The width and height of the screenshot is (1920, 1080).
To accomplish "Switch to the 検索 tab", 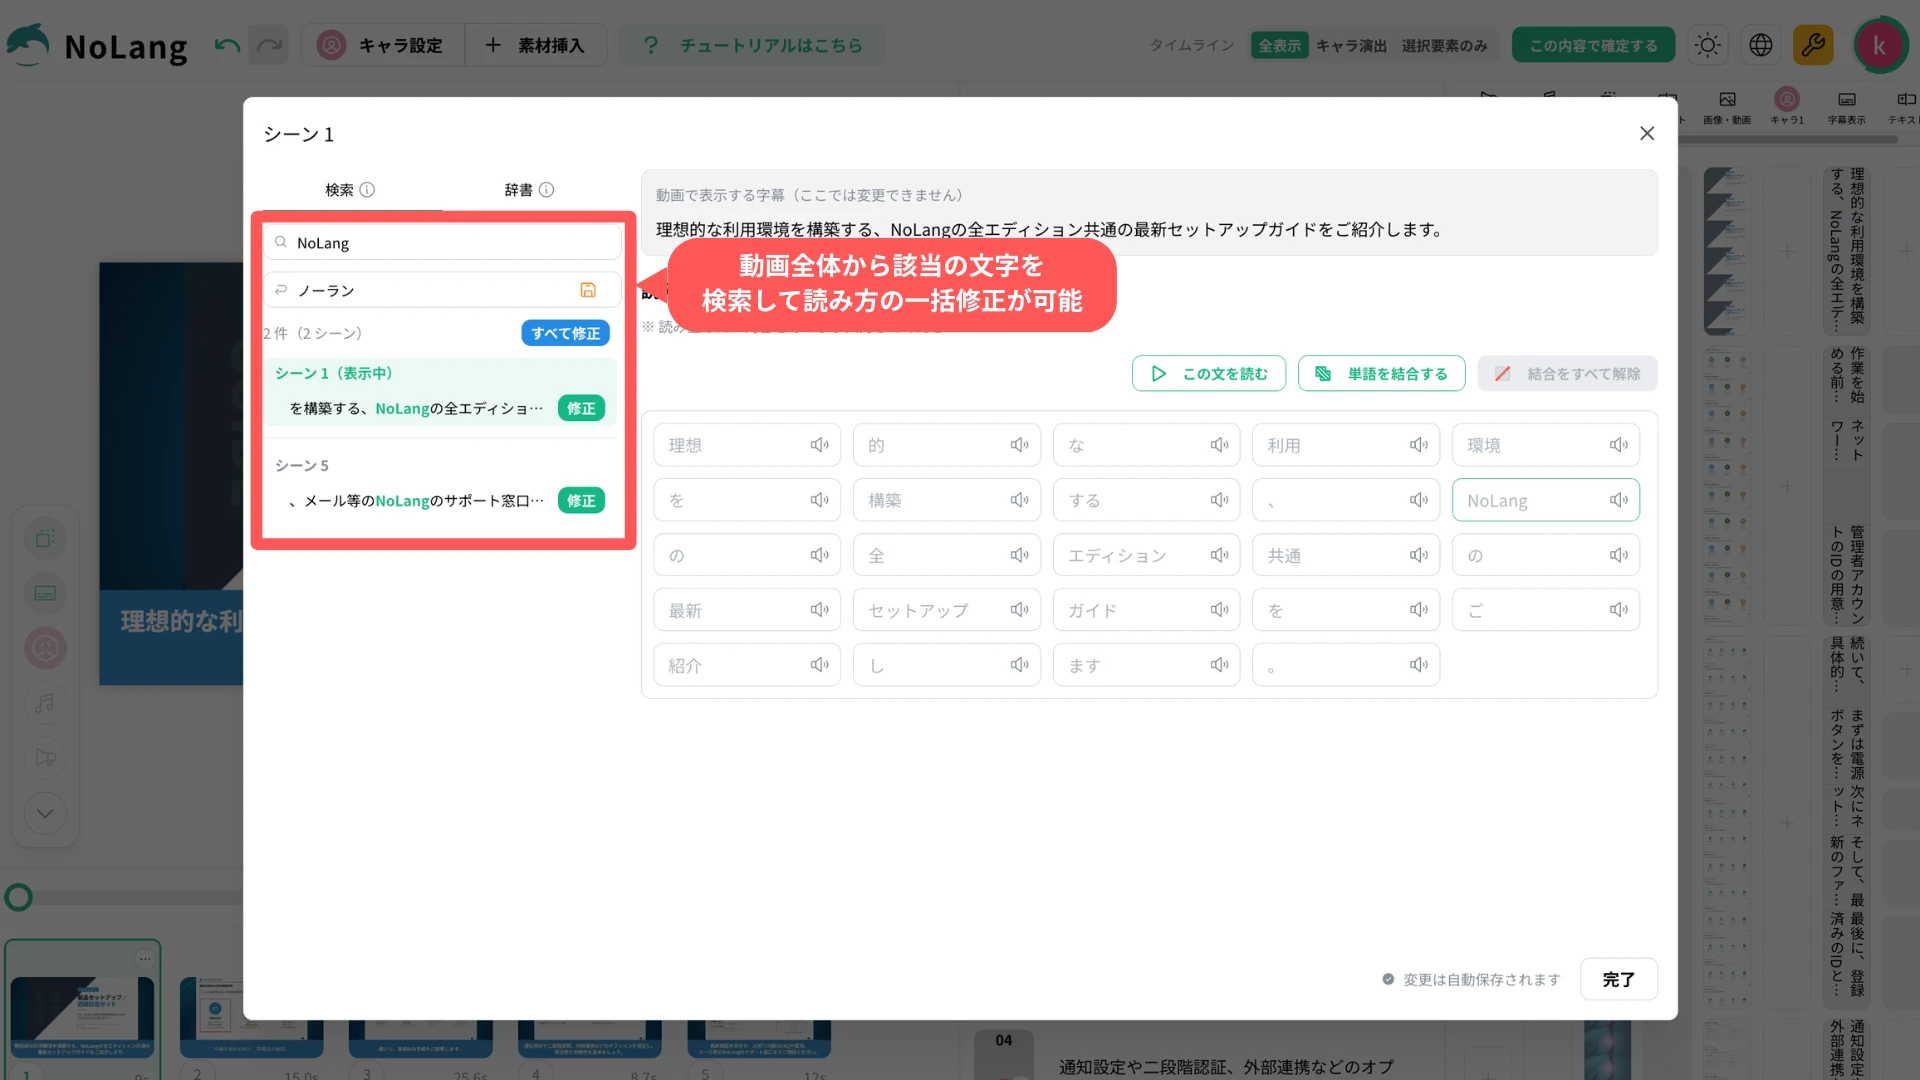I will pyautogui.click(x=349, y=190).
